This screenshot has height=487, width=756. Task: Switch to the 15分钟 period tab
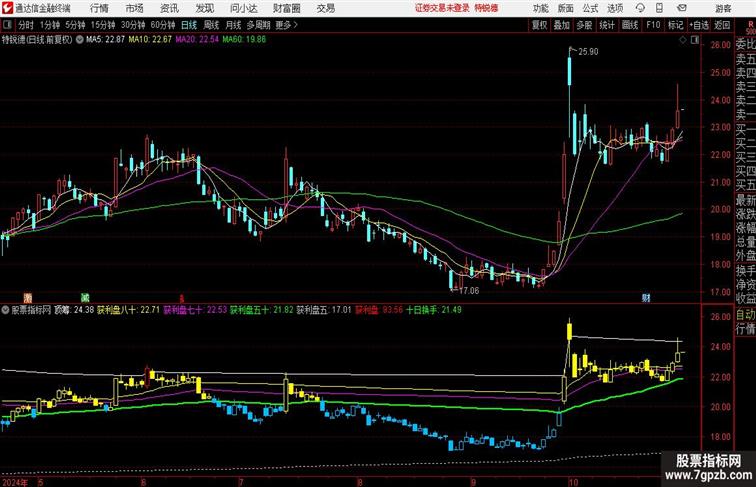pyautogui.click(x=103, y=25)
